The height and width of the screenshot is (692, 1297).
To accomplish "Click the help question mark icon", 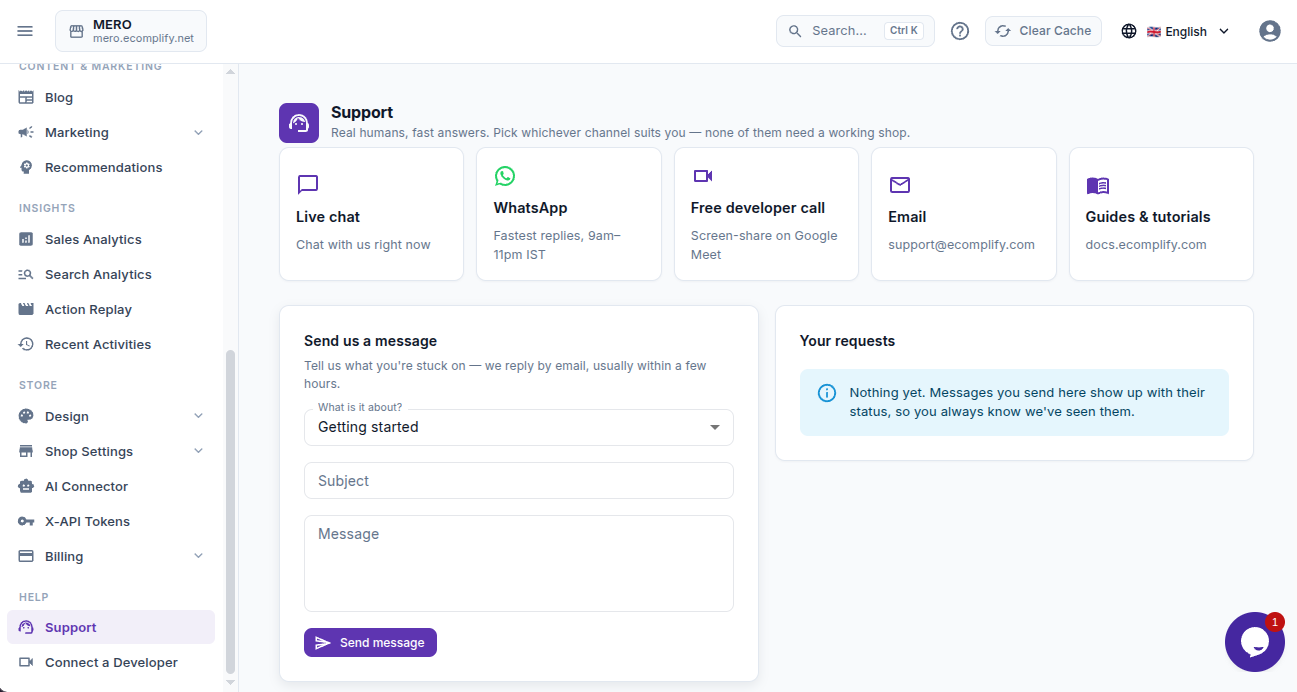I will (x=960, y=31).
